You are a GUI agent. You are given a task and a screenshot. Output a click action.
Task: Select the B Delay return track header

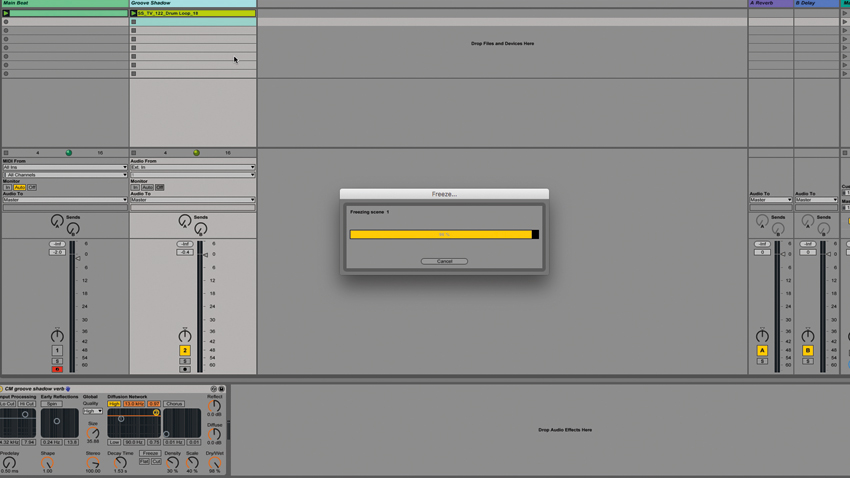click(816, 3)
